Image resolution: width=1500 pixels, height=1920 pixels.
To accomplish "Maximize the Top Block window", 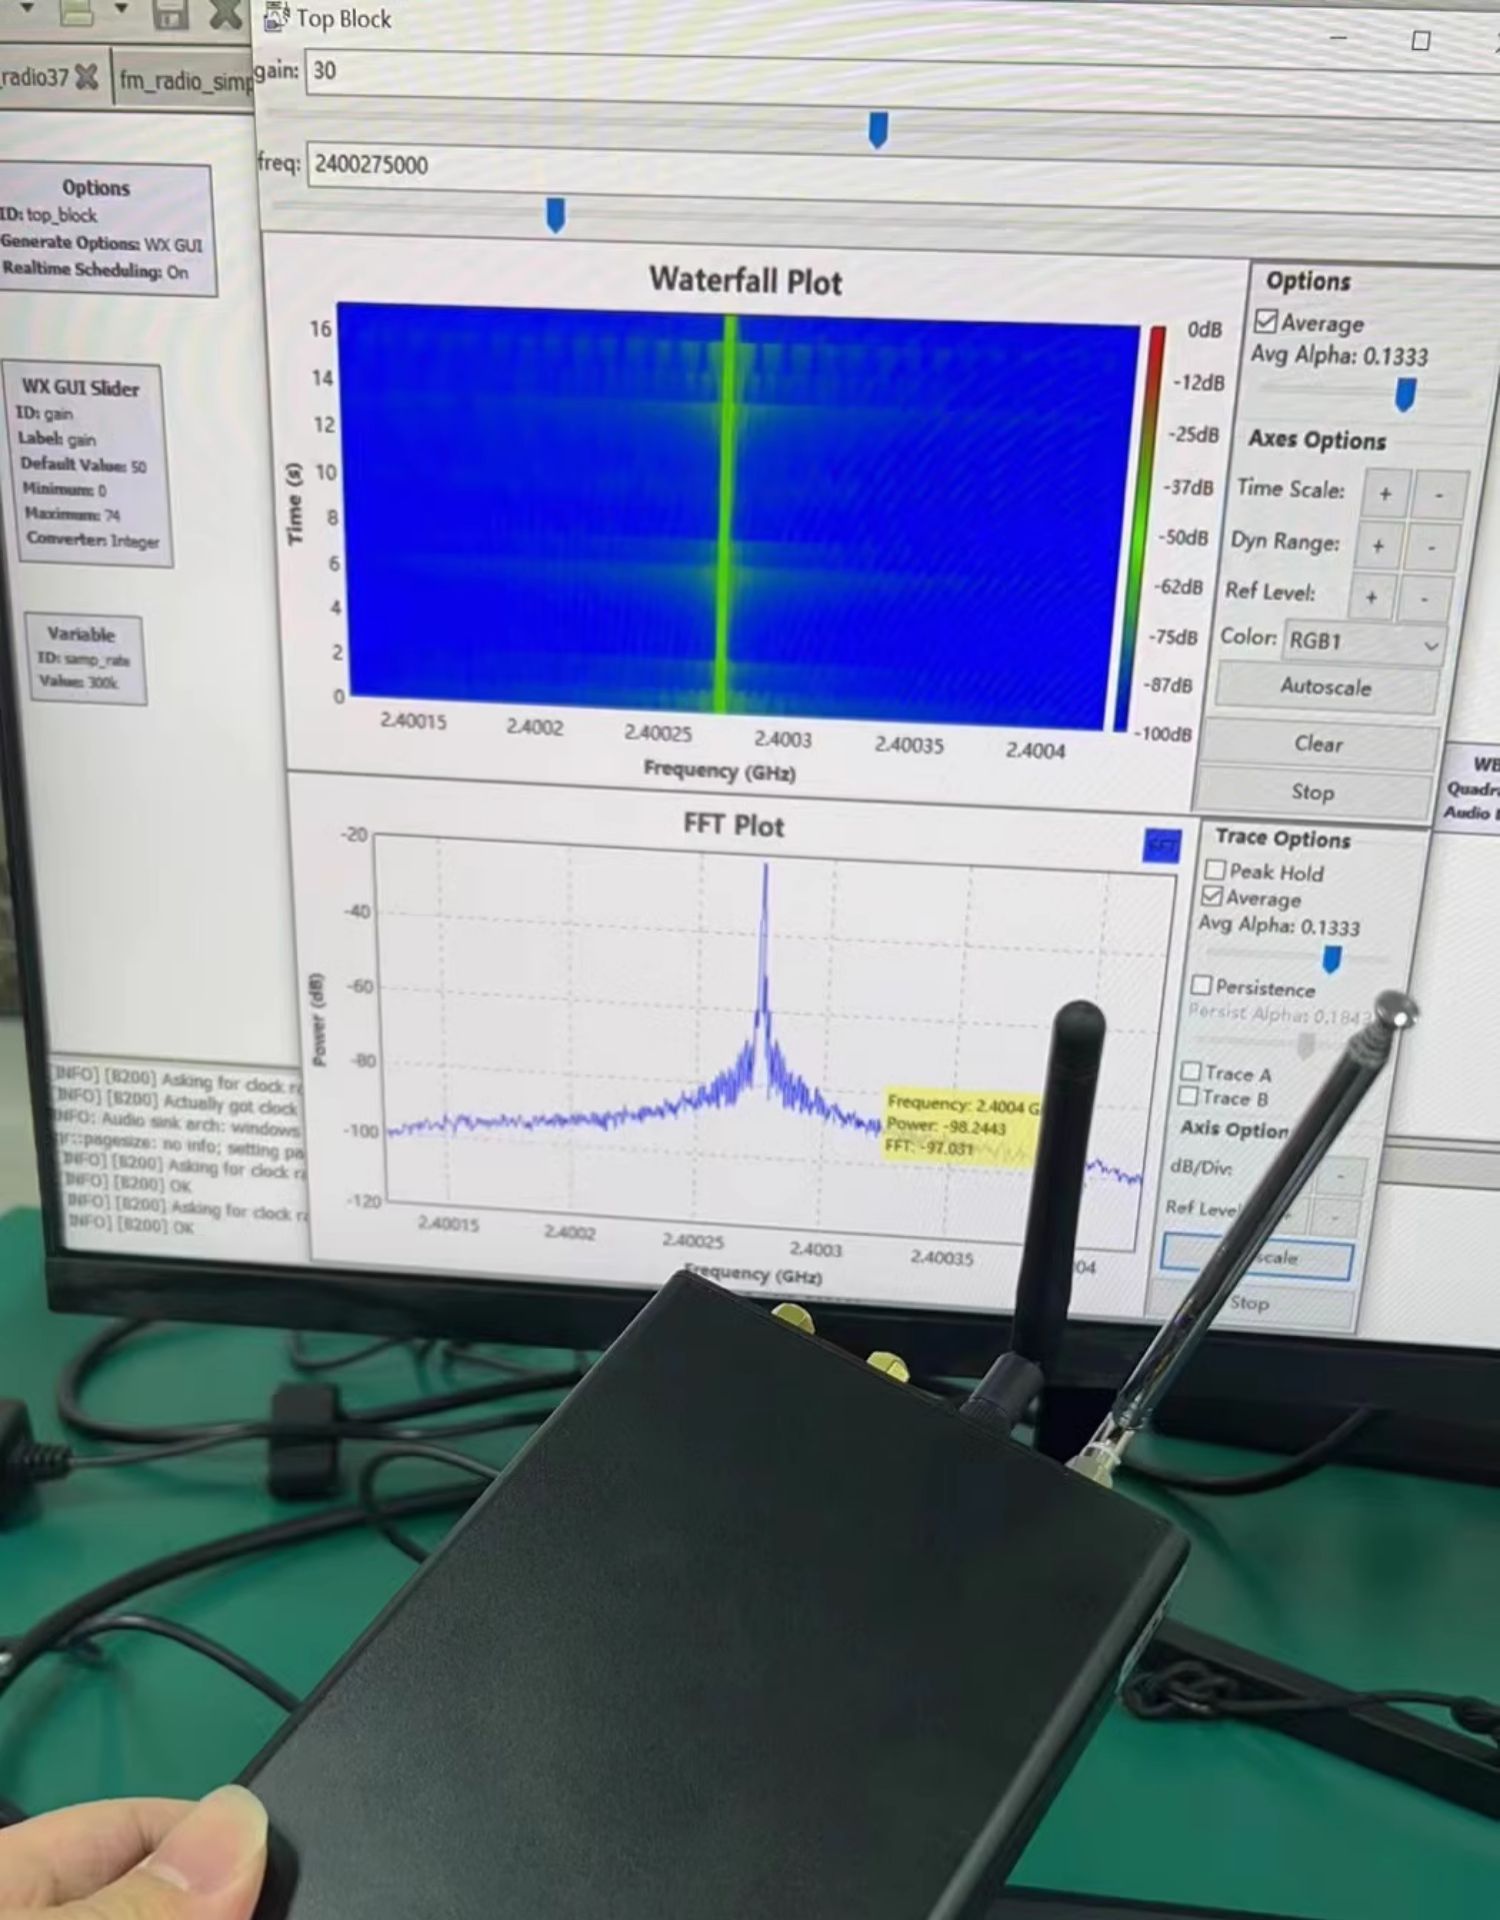I will tap(1420, 41).
